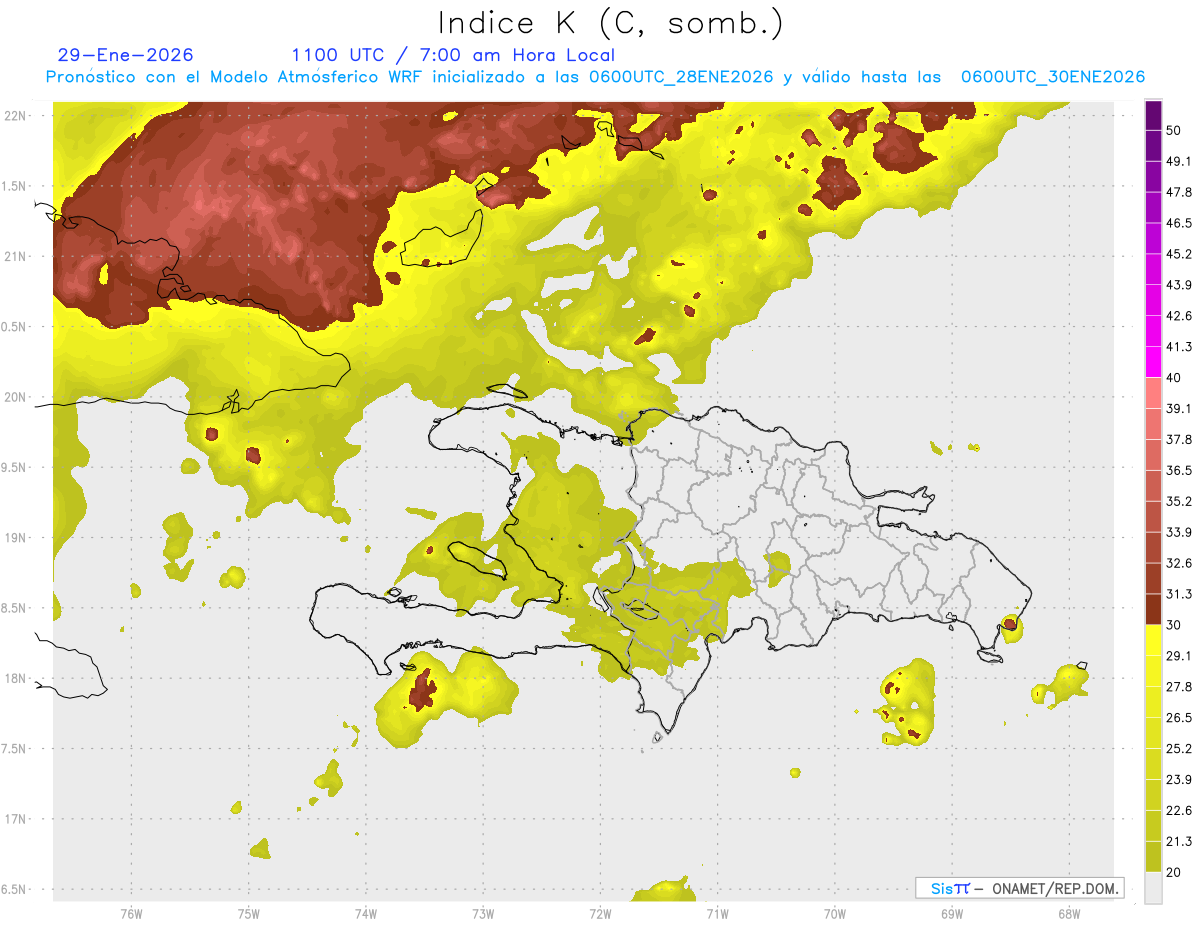This screenshot has height=927, width=1200.
Task: Pick the magenta legend band between 41.3 and 42.6
Action: 1153,332
